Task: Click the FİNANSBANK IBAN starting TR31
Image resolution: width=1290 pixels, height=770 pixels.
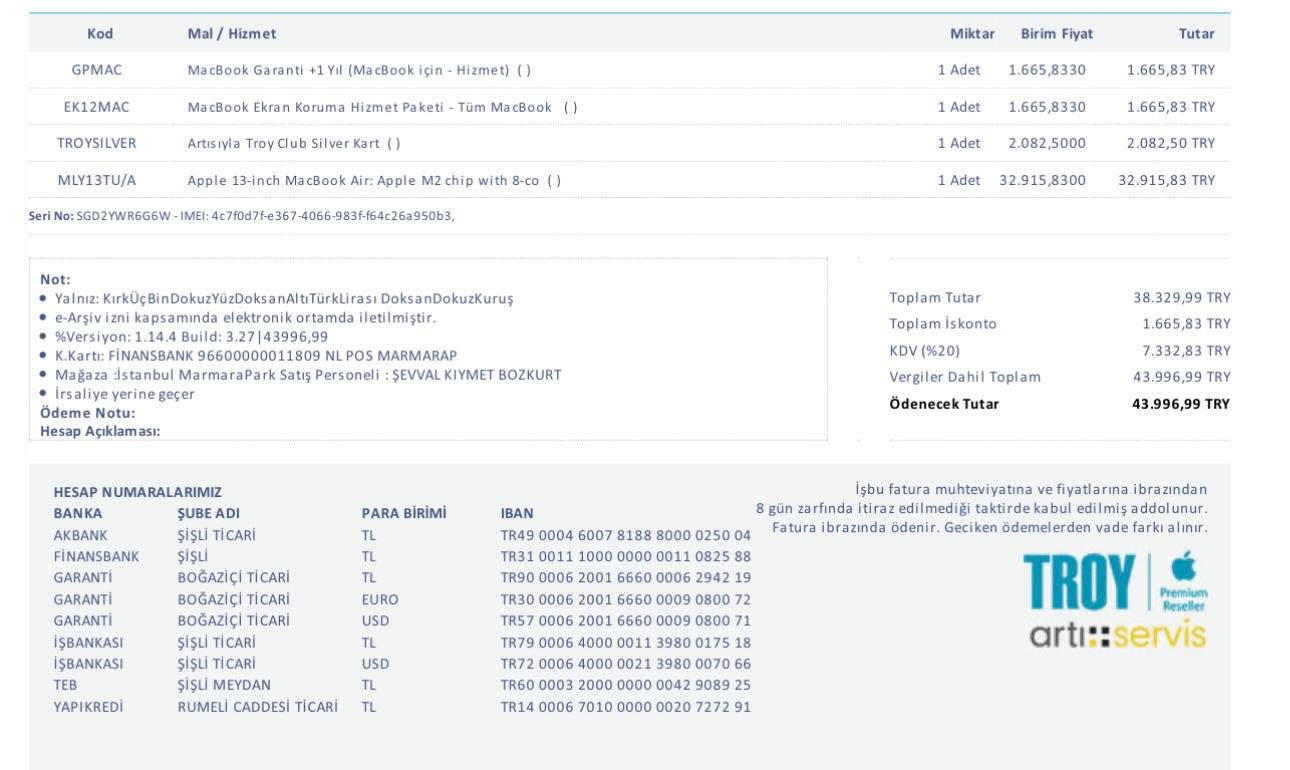Action: click(626, 556)
